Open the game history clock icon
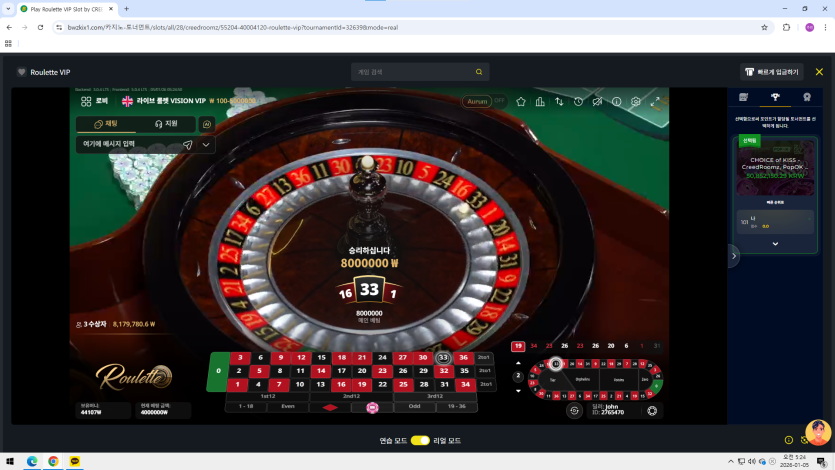This screenshot has height=470, width=835. point(578,102)
